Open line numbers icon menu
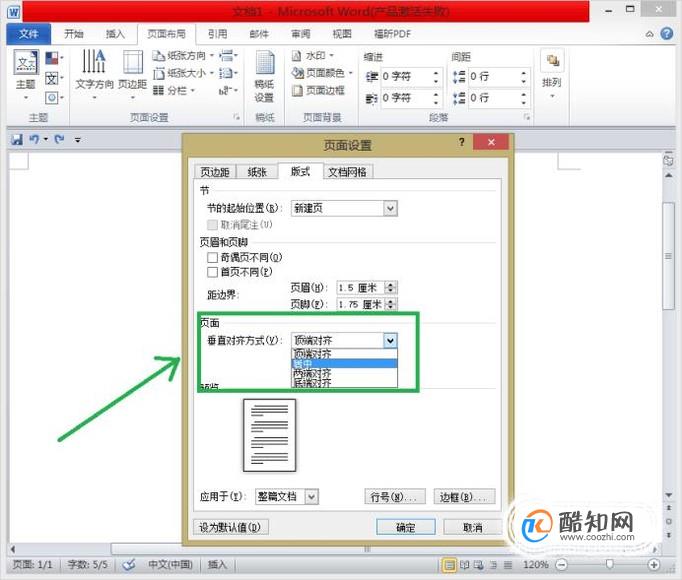The height and width of the screenshot is (580, 682). tap(228, 73)
